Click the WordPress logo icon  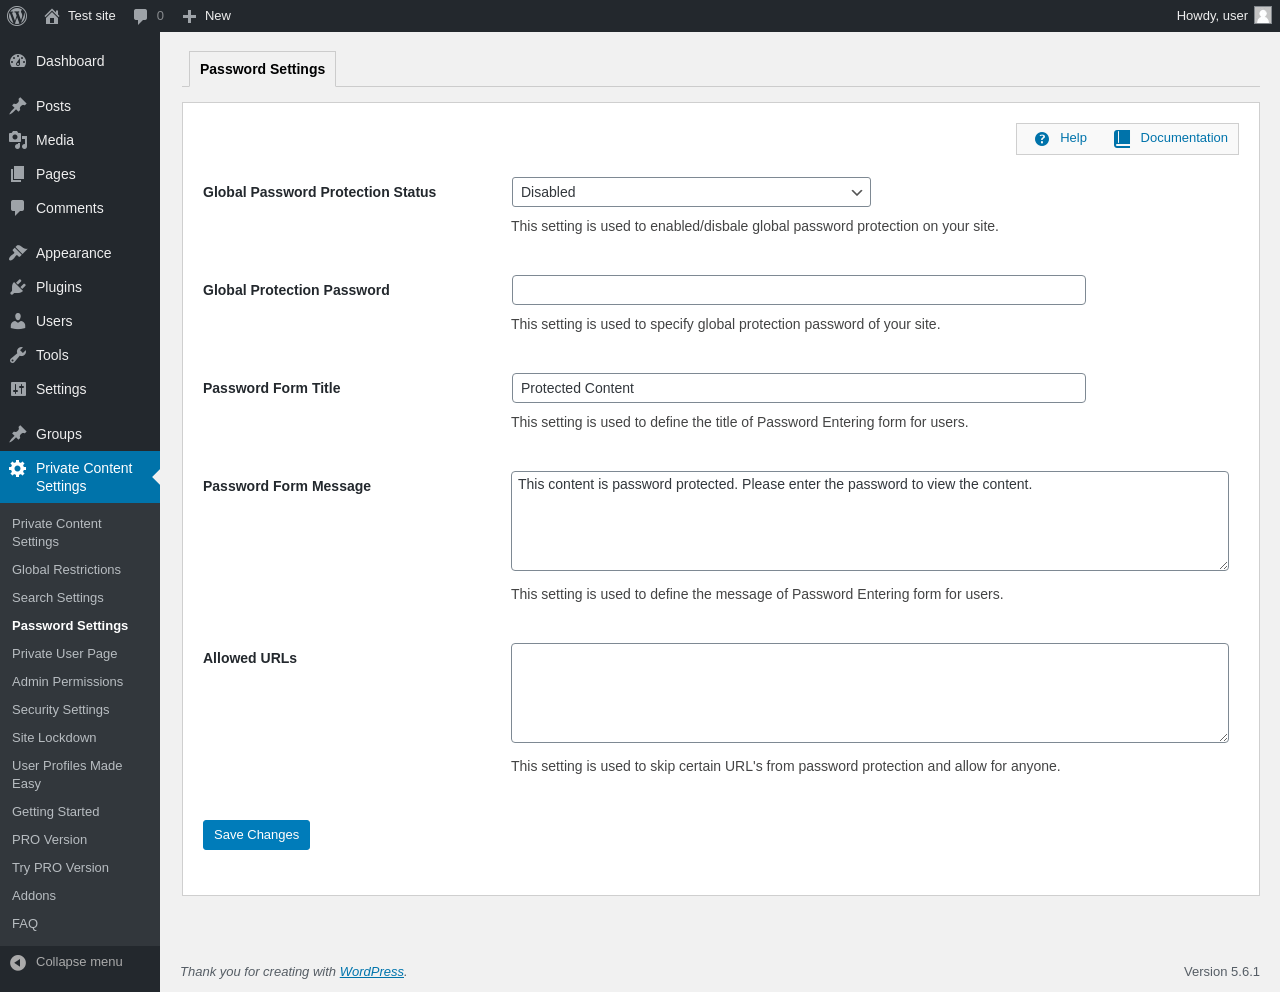17,16
